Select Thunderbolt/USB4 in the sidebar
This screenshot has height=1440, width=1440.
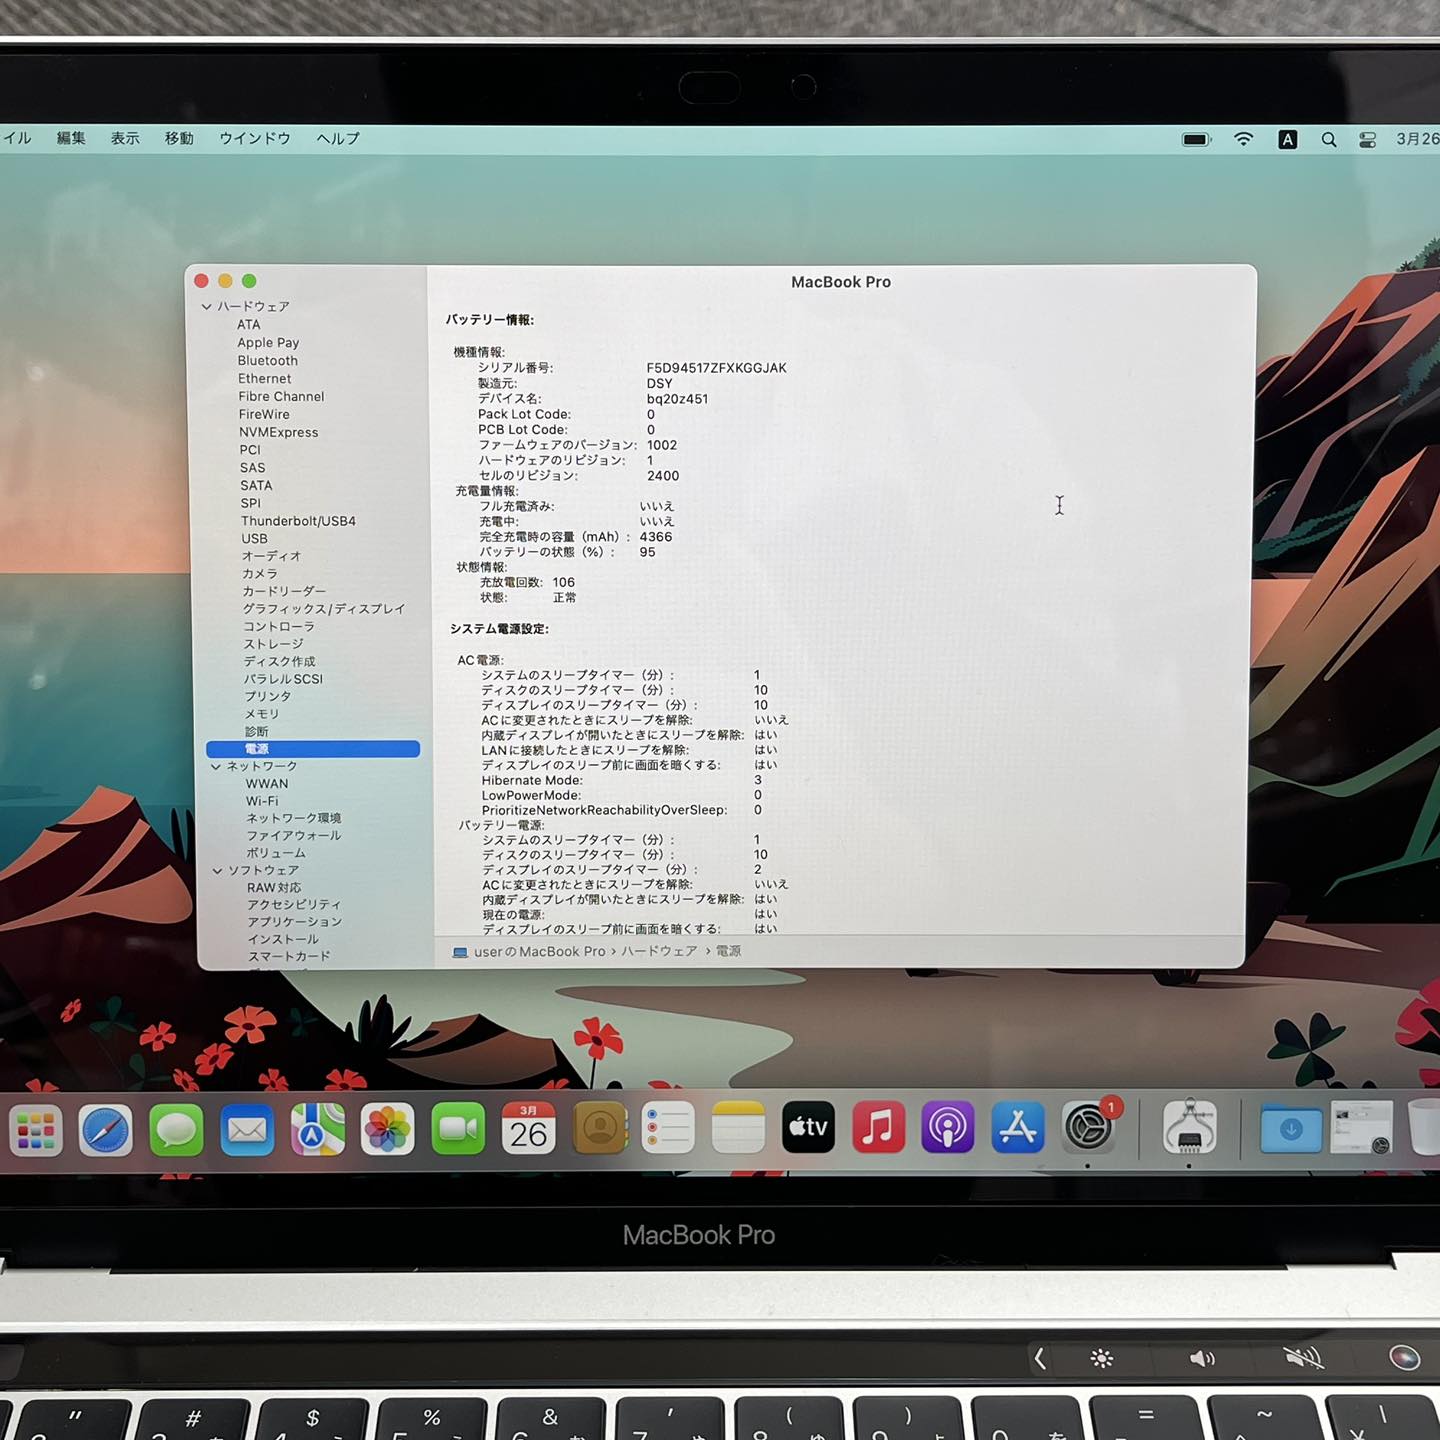click(x=298, y=521)
